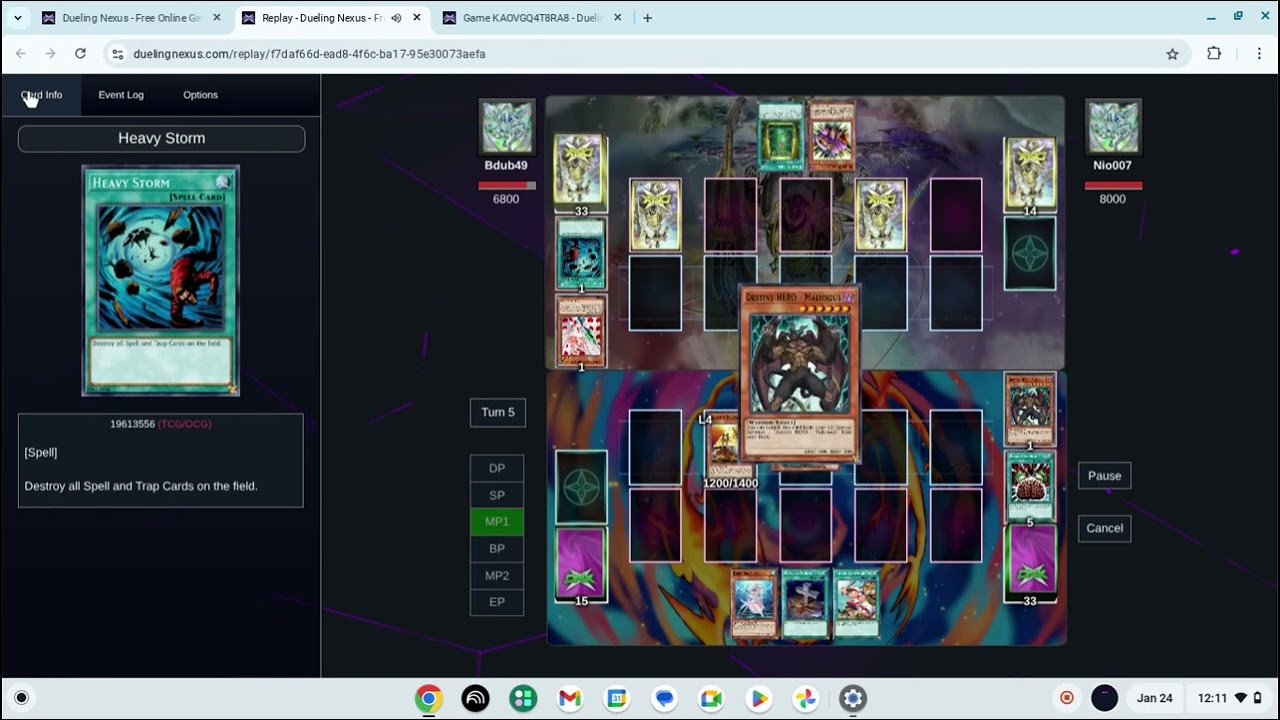The image size is (1280, 720).
Task: Click the lower field's compass-symbol field zone
Action: (x=581, y=487)
